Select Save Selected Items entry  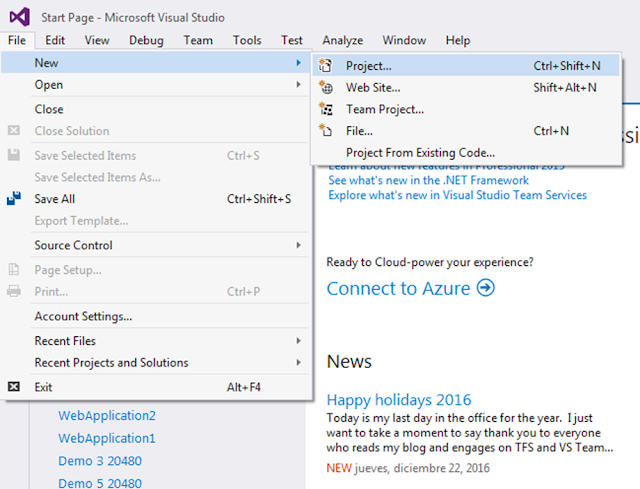[x=155, y=155]
